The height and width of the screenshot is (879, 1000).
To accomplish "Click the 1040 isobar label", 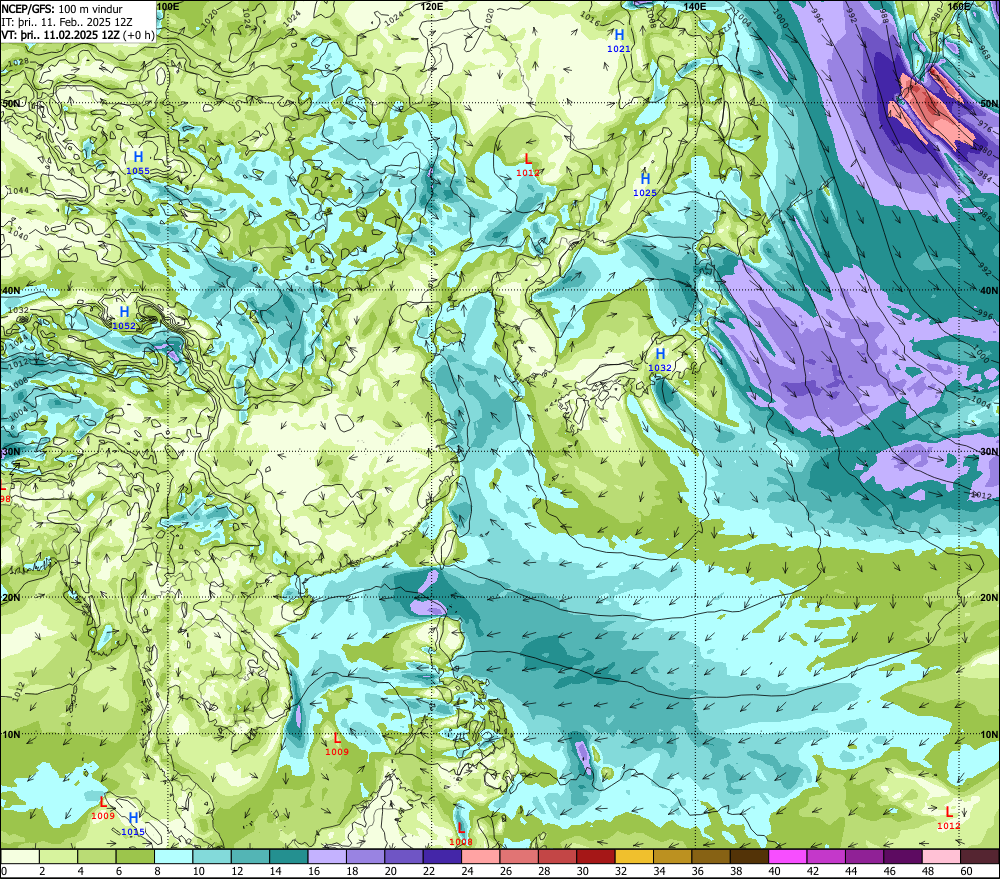I will 18,236.
